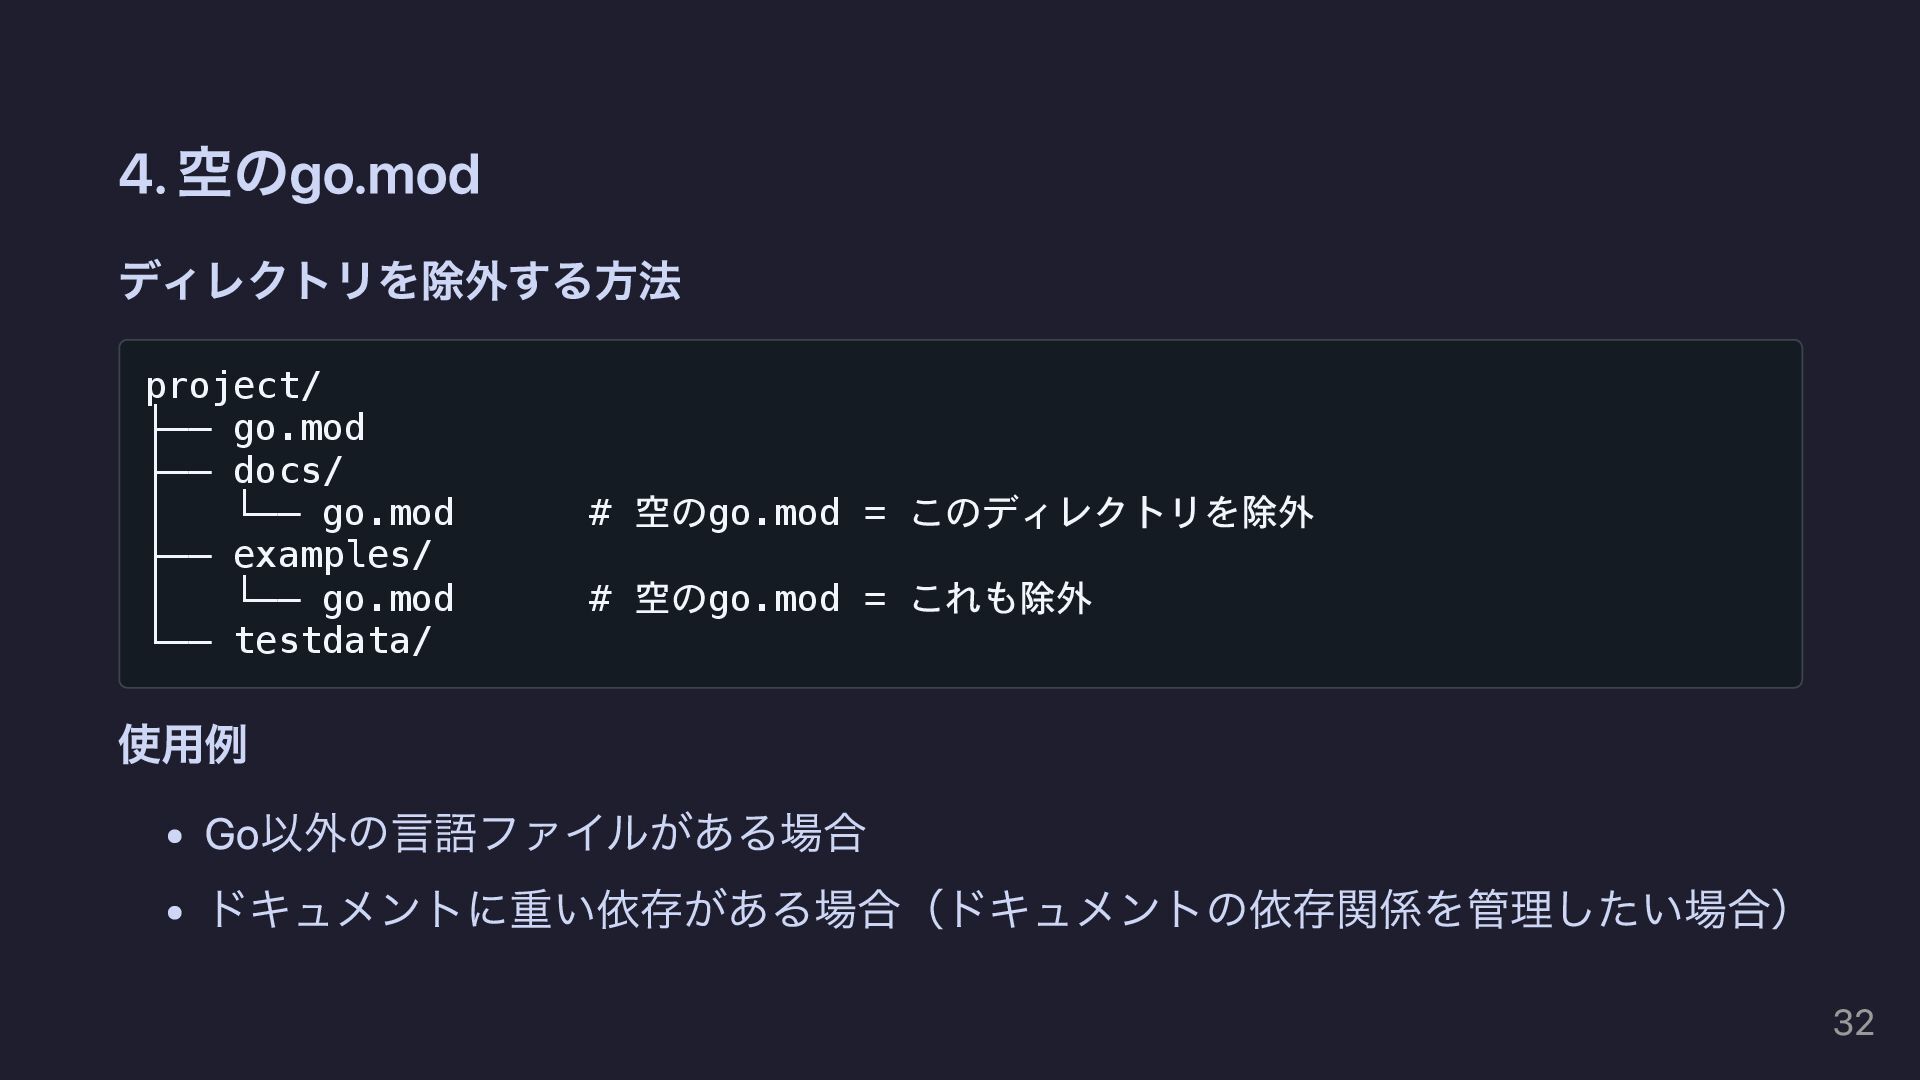Click the bullet text ドキュメントに重い依存がある場合
The height and width of the screenshot is (1080, 1920).
coord(552,910)
